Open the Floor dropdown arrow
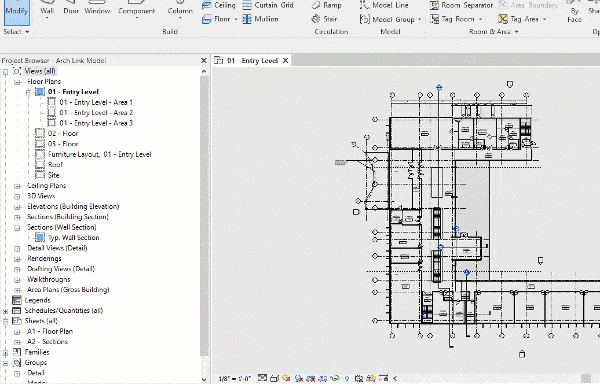 pos(236,19)
